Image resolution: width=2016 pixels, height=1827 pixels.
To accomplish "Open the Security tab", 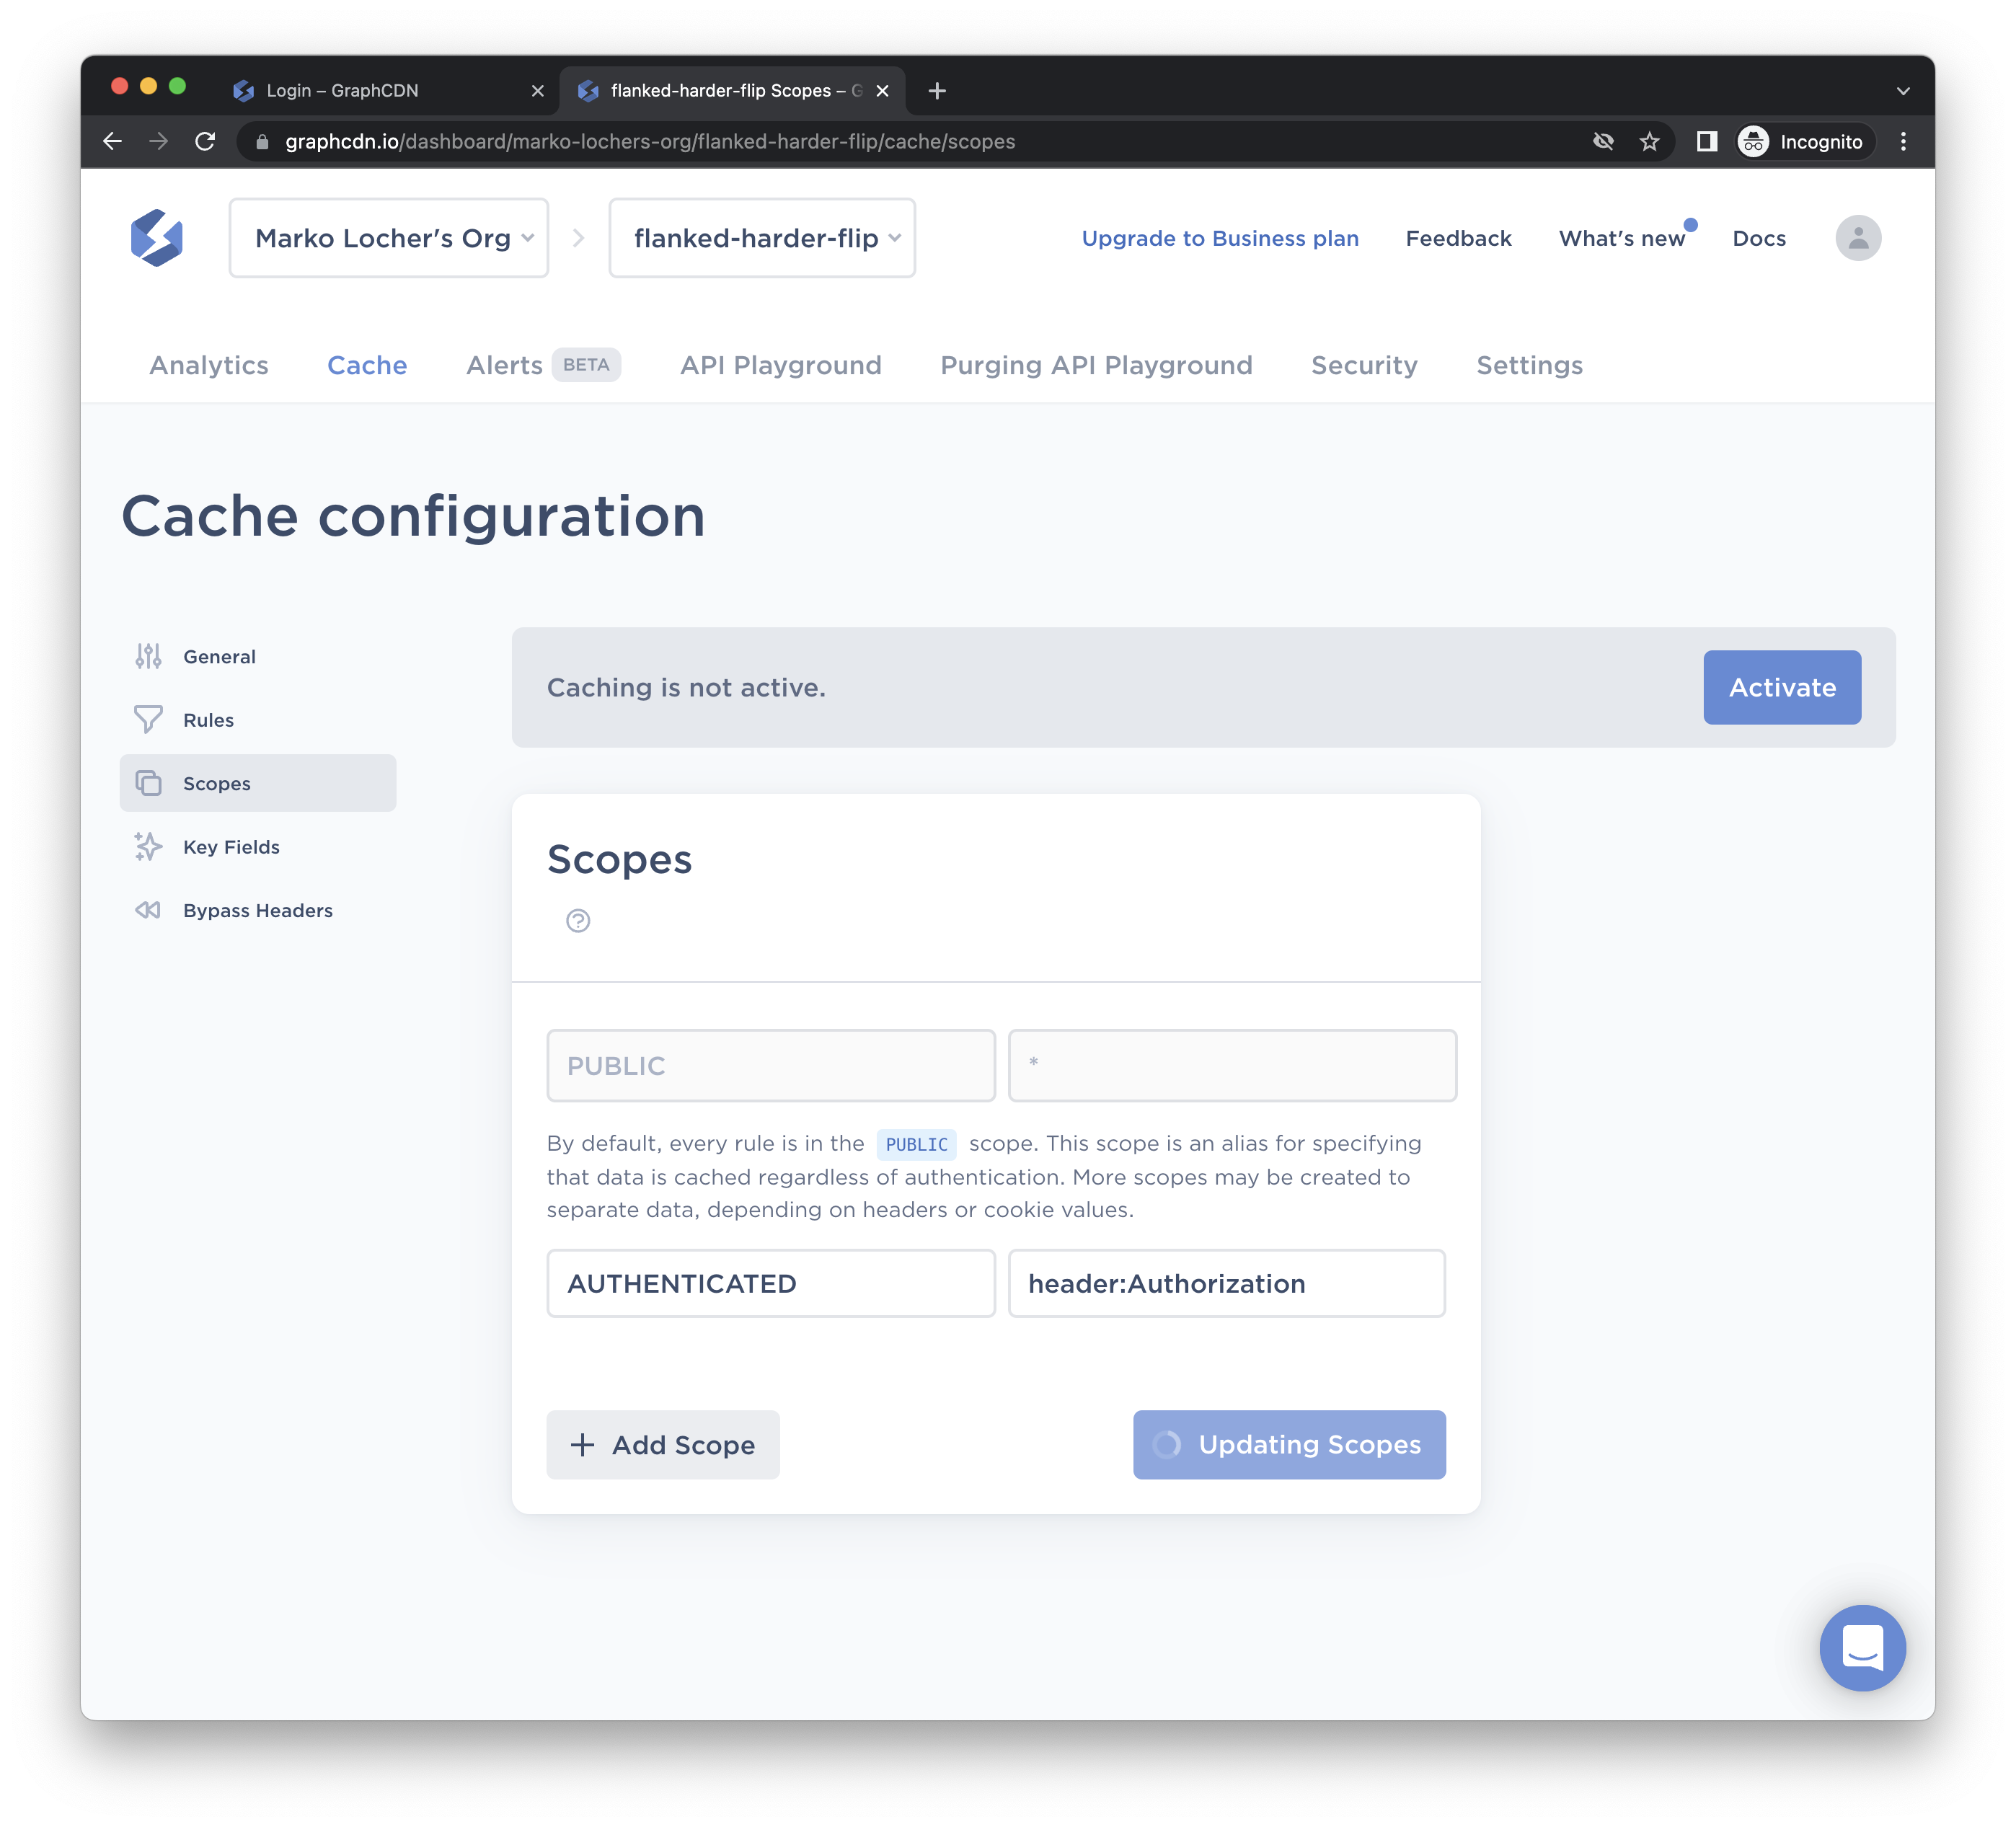I will [x=1364, y=365].
